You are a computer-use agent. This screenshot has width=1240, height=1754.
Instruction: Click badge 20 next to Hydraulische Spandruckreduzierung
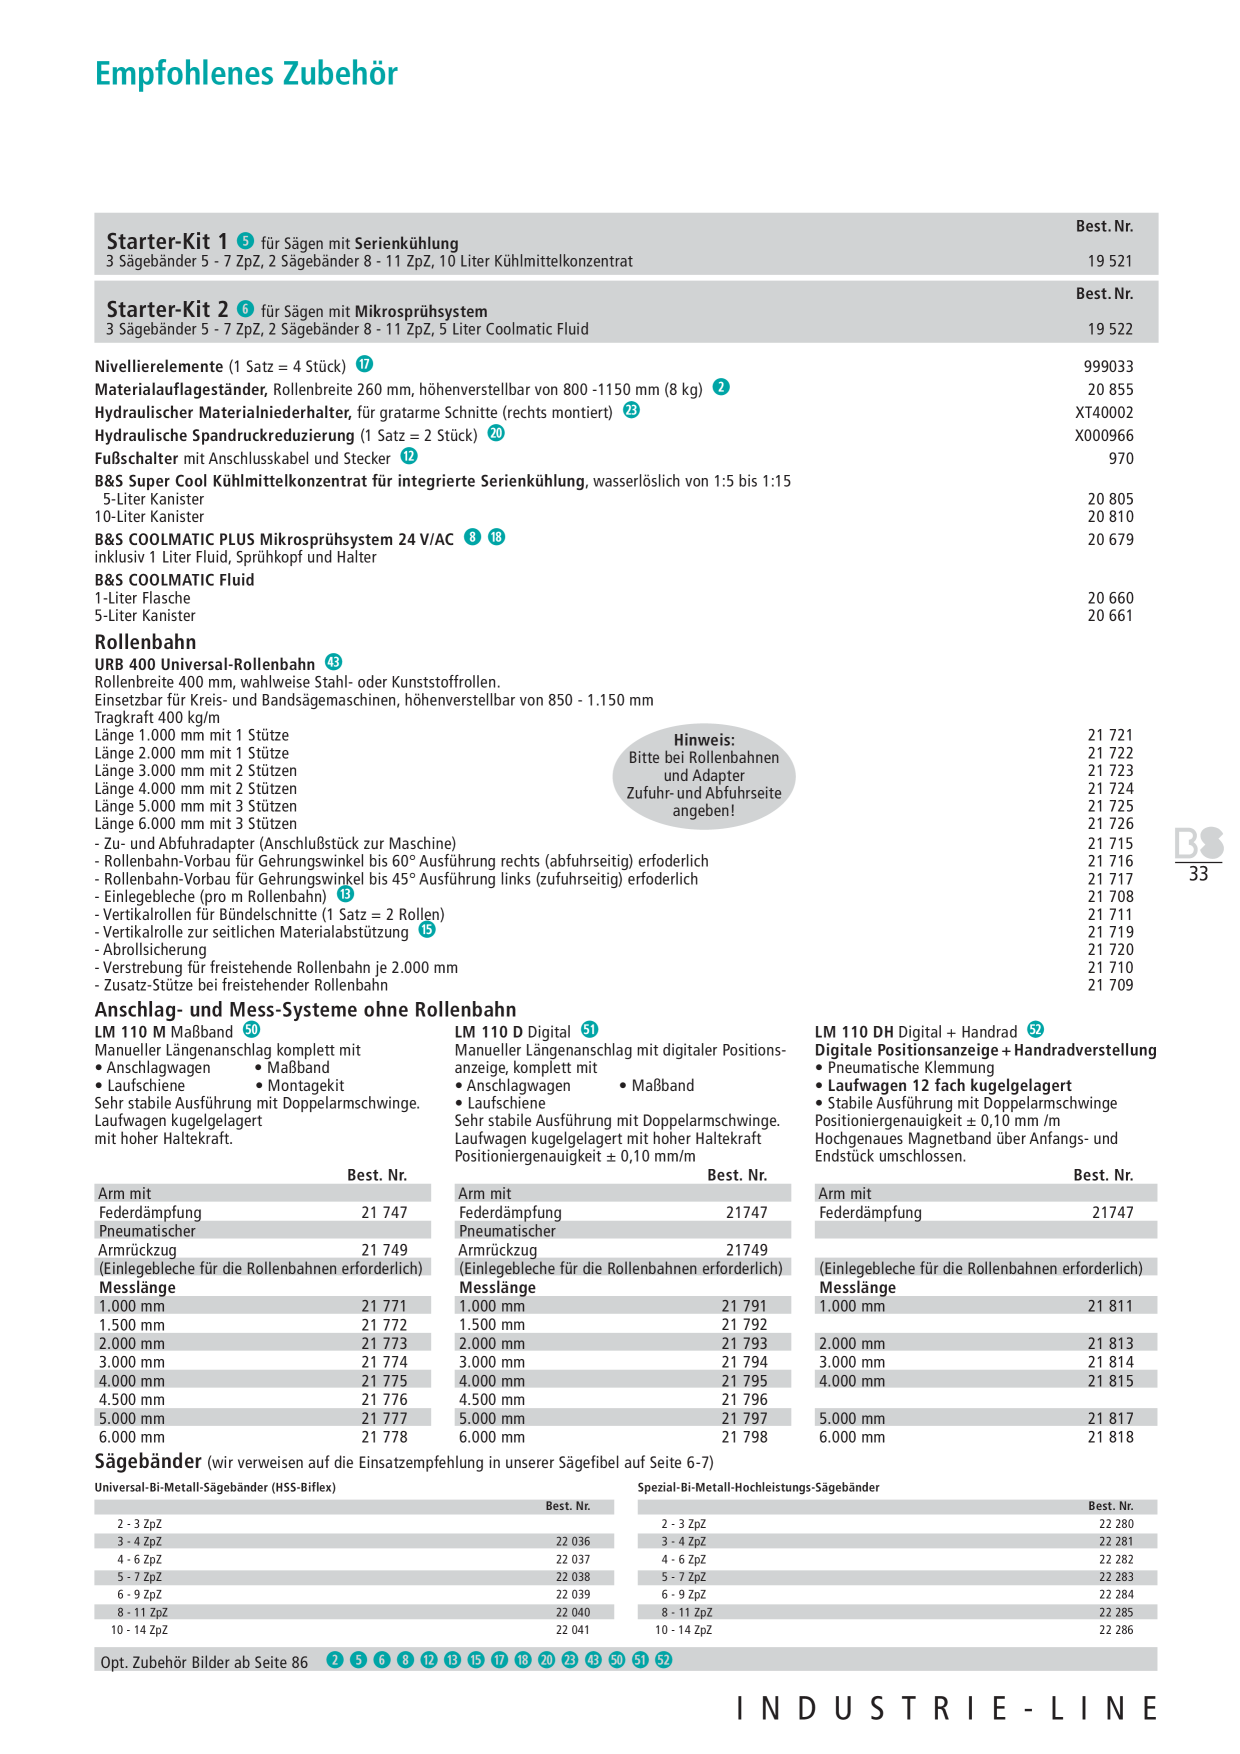tap(496, 433)
